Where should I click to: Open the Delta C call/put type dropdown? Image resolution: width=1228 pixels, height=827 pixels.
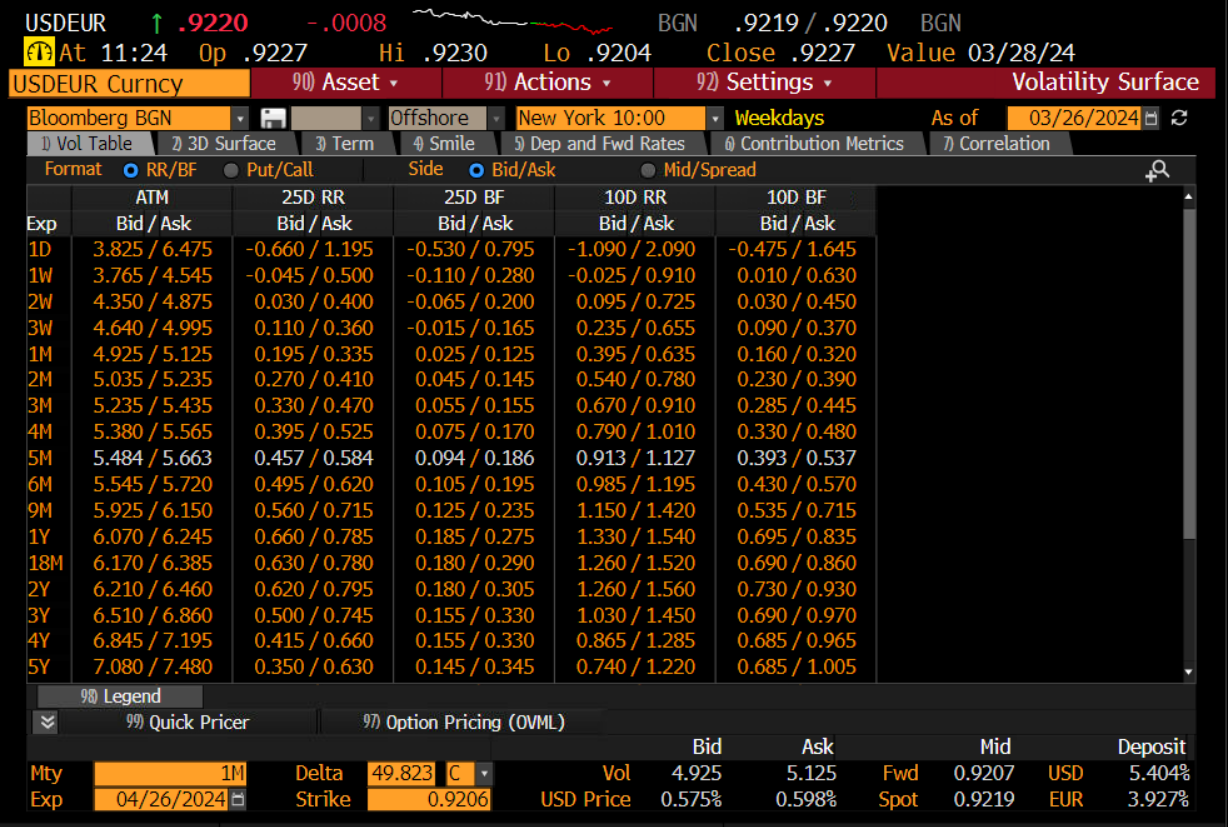[484, 773]
